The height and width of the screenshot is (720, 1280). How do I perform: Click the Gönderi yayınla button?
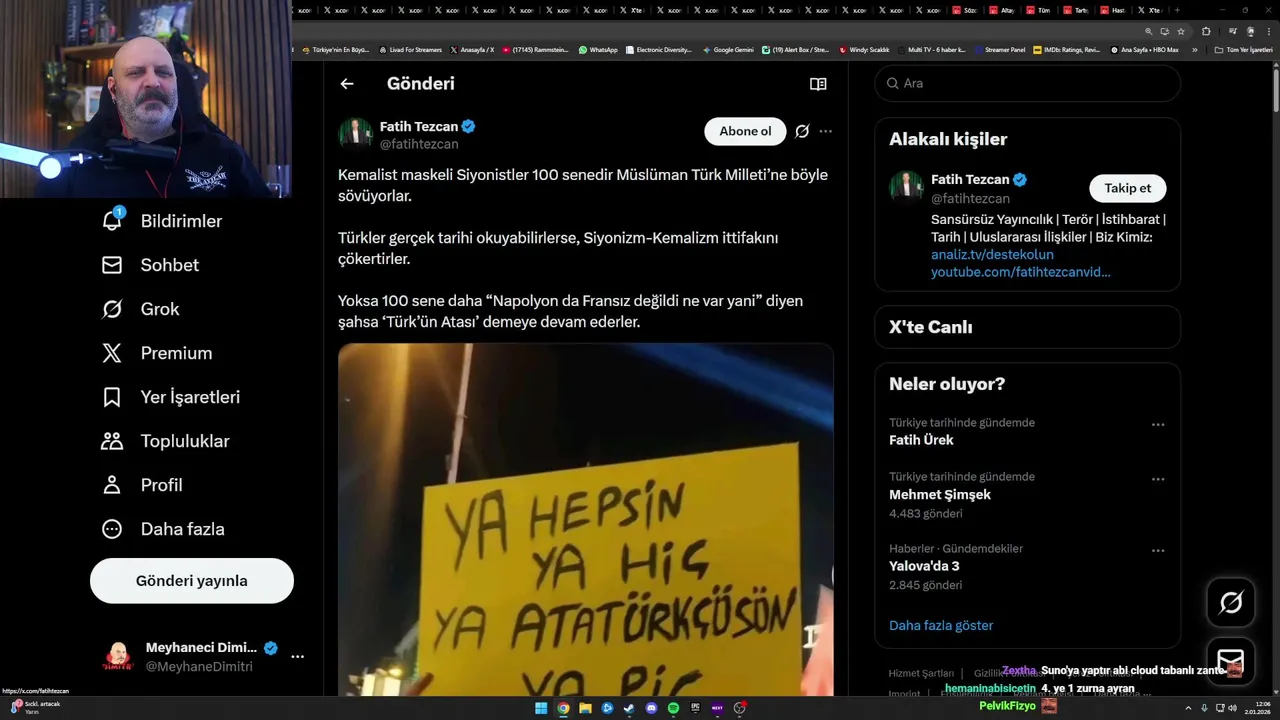[192, 581]
